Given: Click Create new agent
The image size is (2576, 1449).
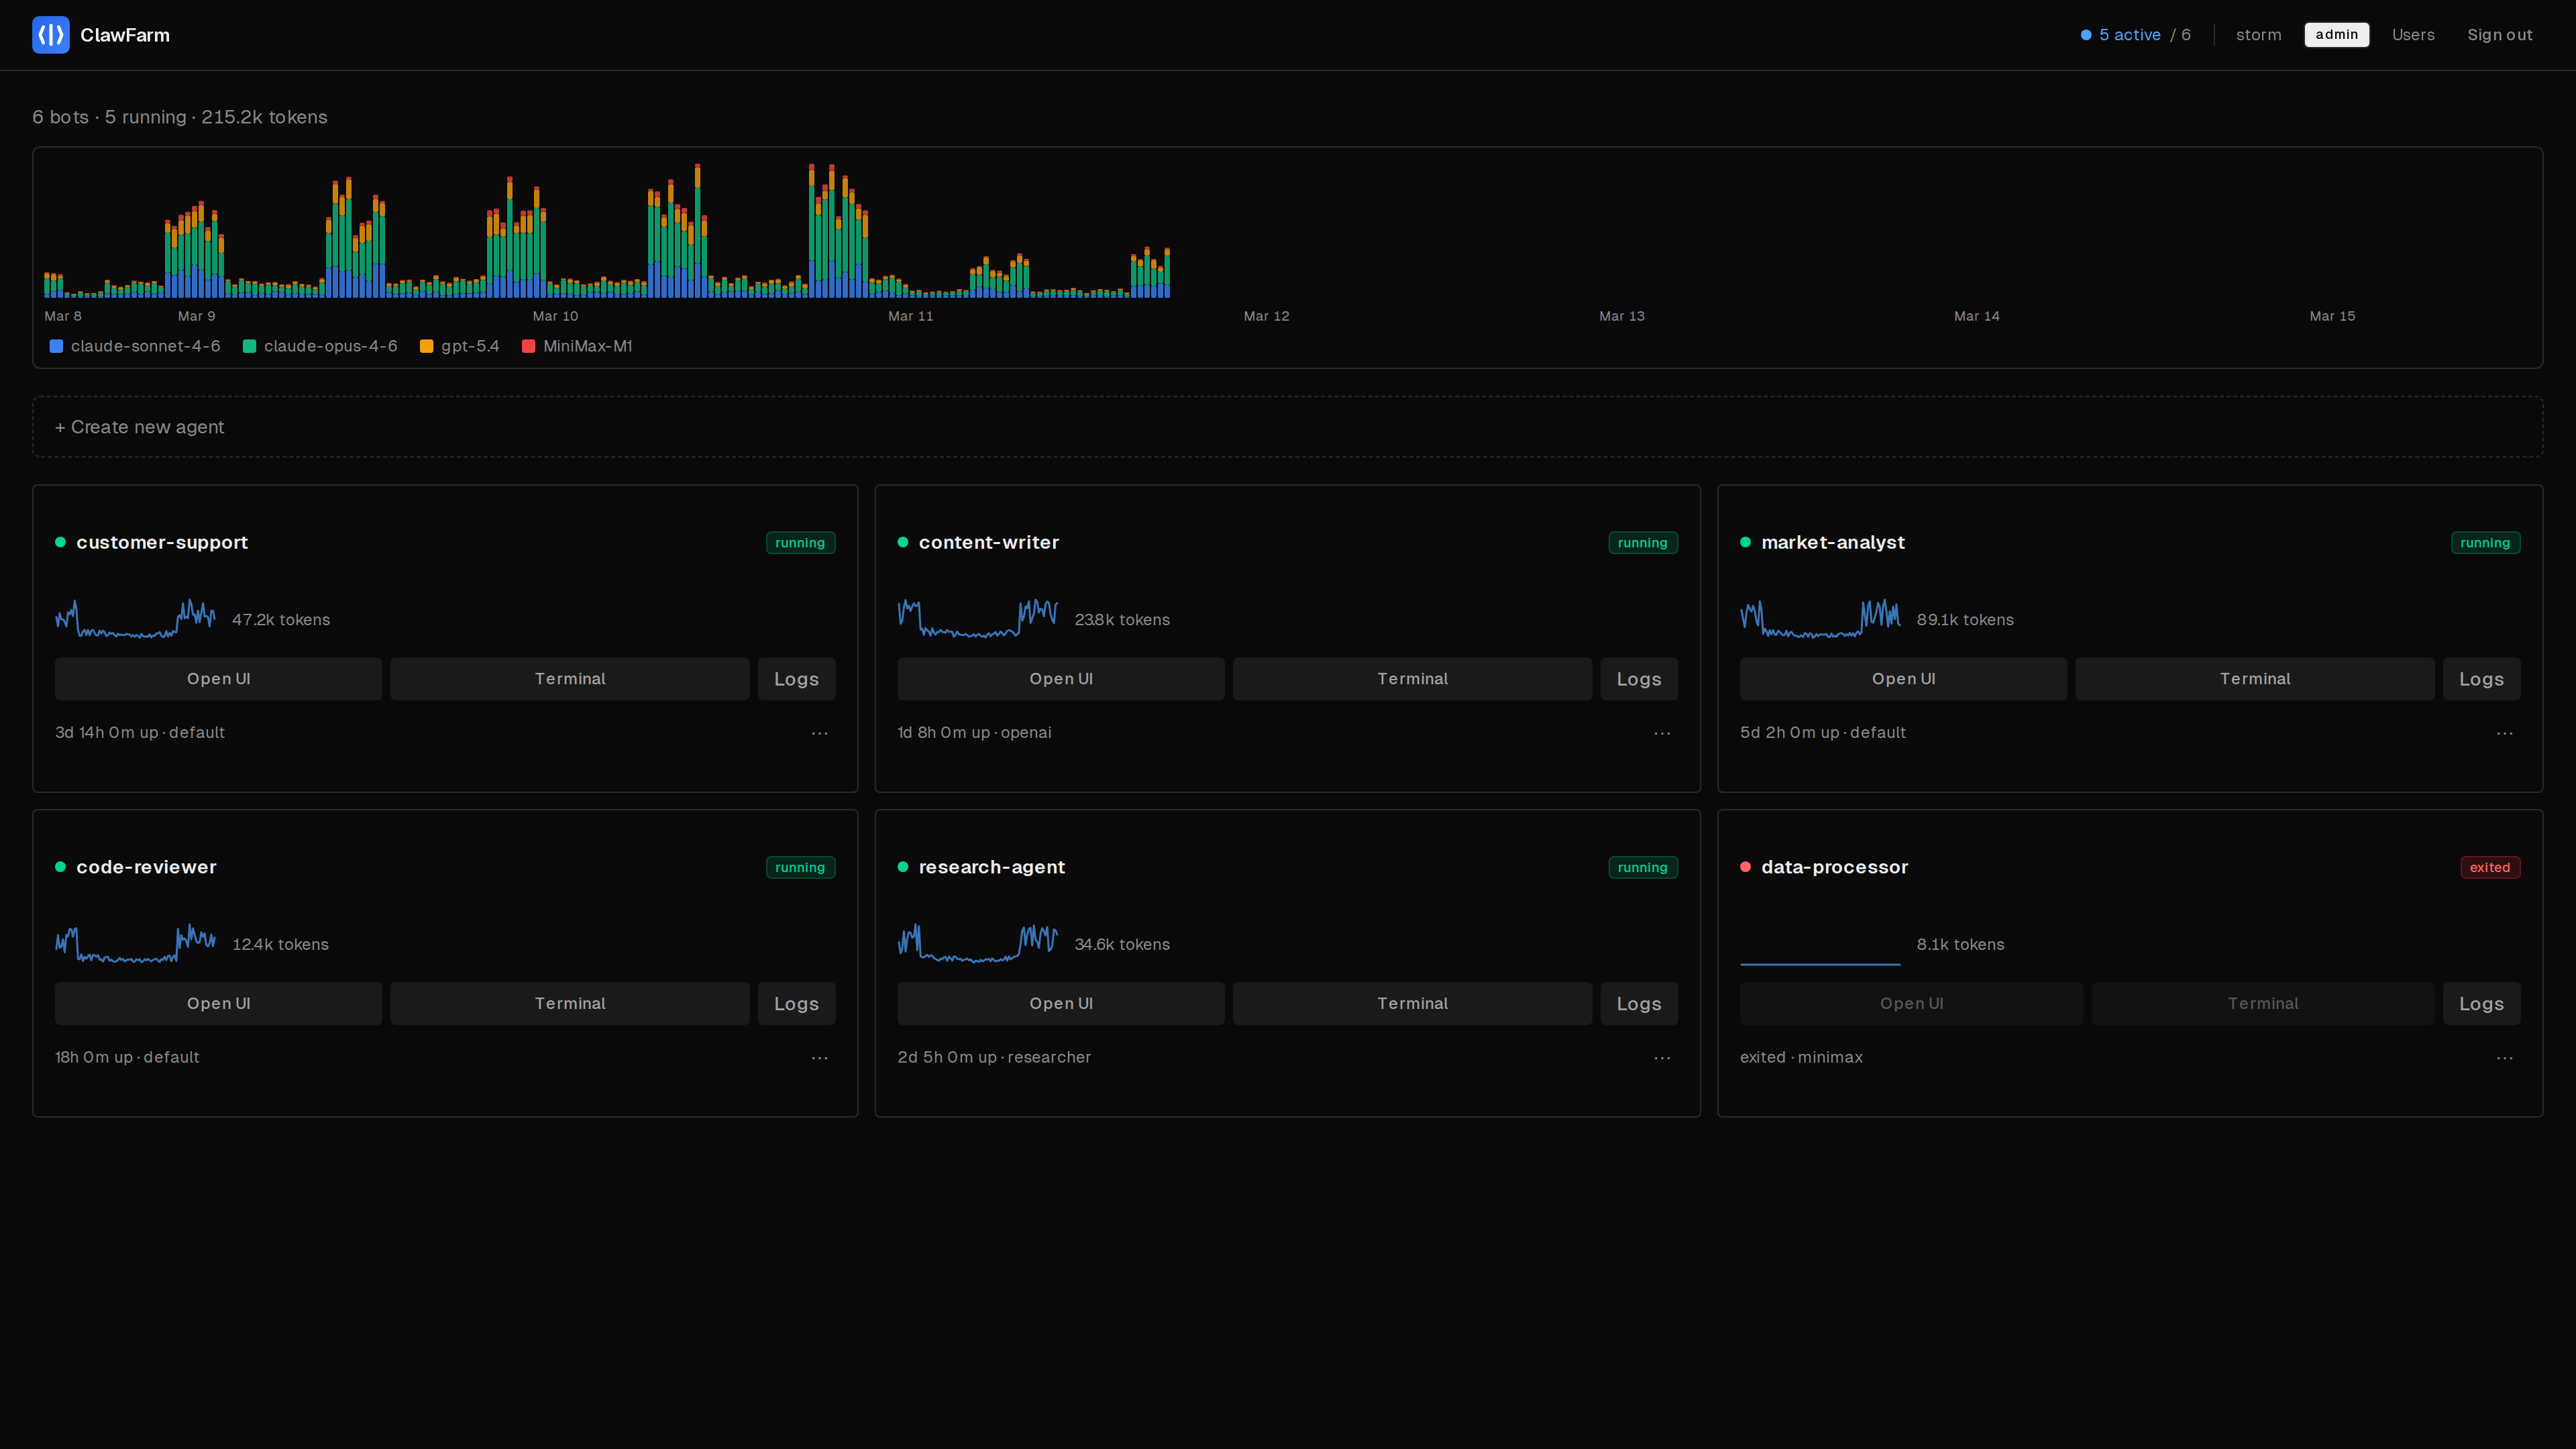Looking at the screenshot, I should pyautogui.click(x=140, y=426).
